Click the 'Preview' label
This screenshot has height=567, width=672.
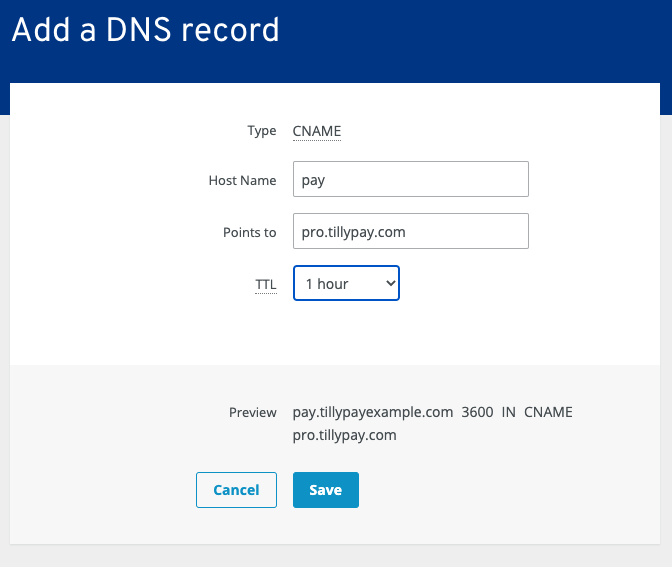pyautogui.click(x=252, y=412)
